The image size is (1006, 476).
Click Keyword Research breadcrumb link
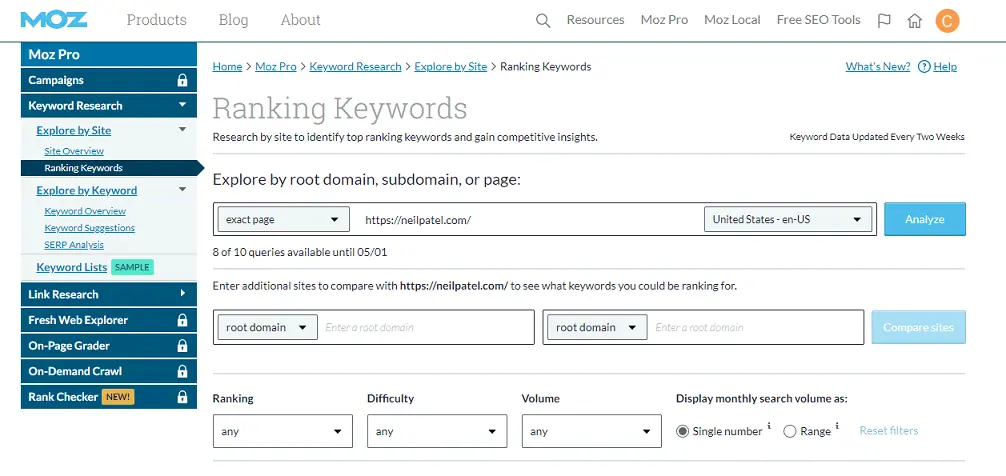pyautogui.click(x=355, y=67)
